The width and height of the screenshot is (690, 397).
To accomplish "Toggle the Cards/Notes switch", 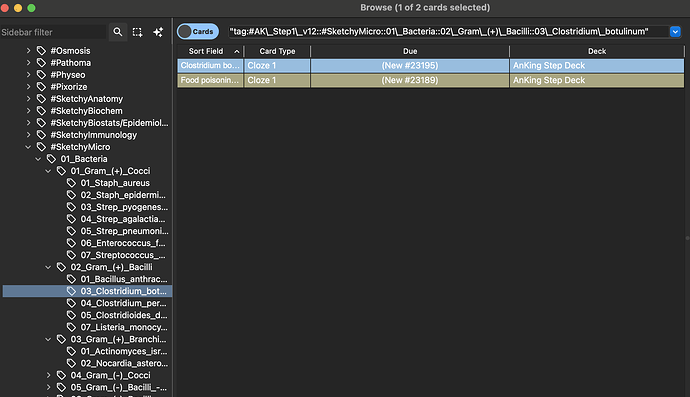I will pos(198,31).
